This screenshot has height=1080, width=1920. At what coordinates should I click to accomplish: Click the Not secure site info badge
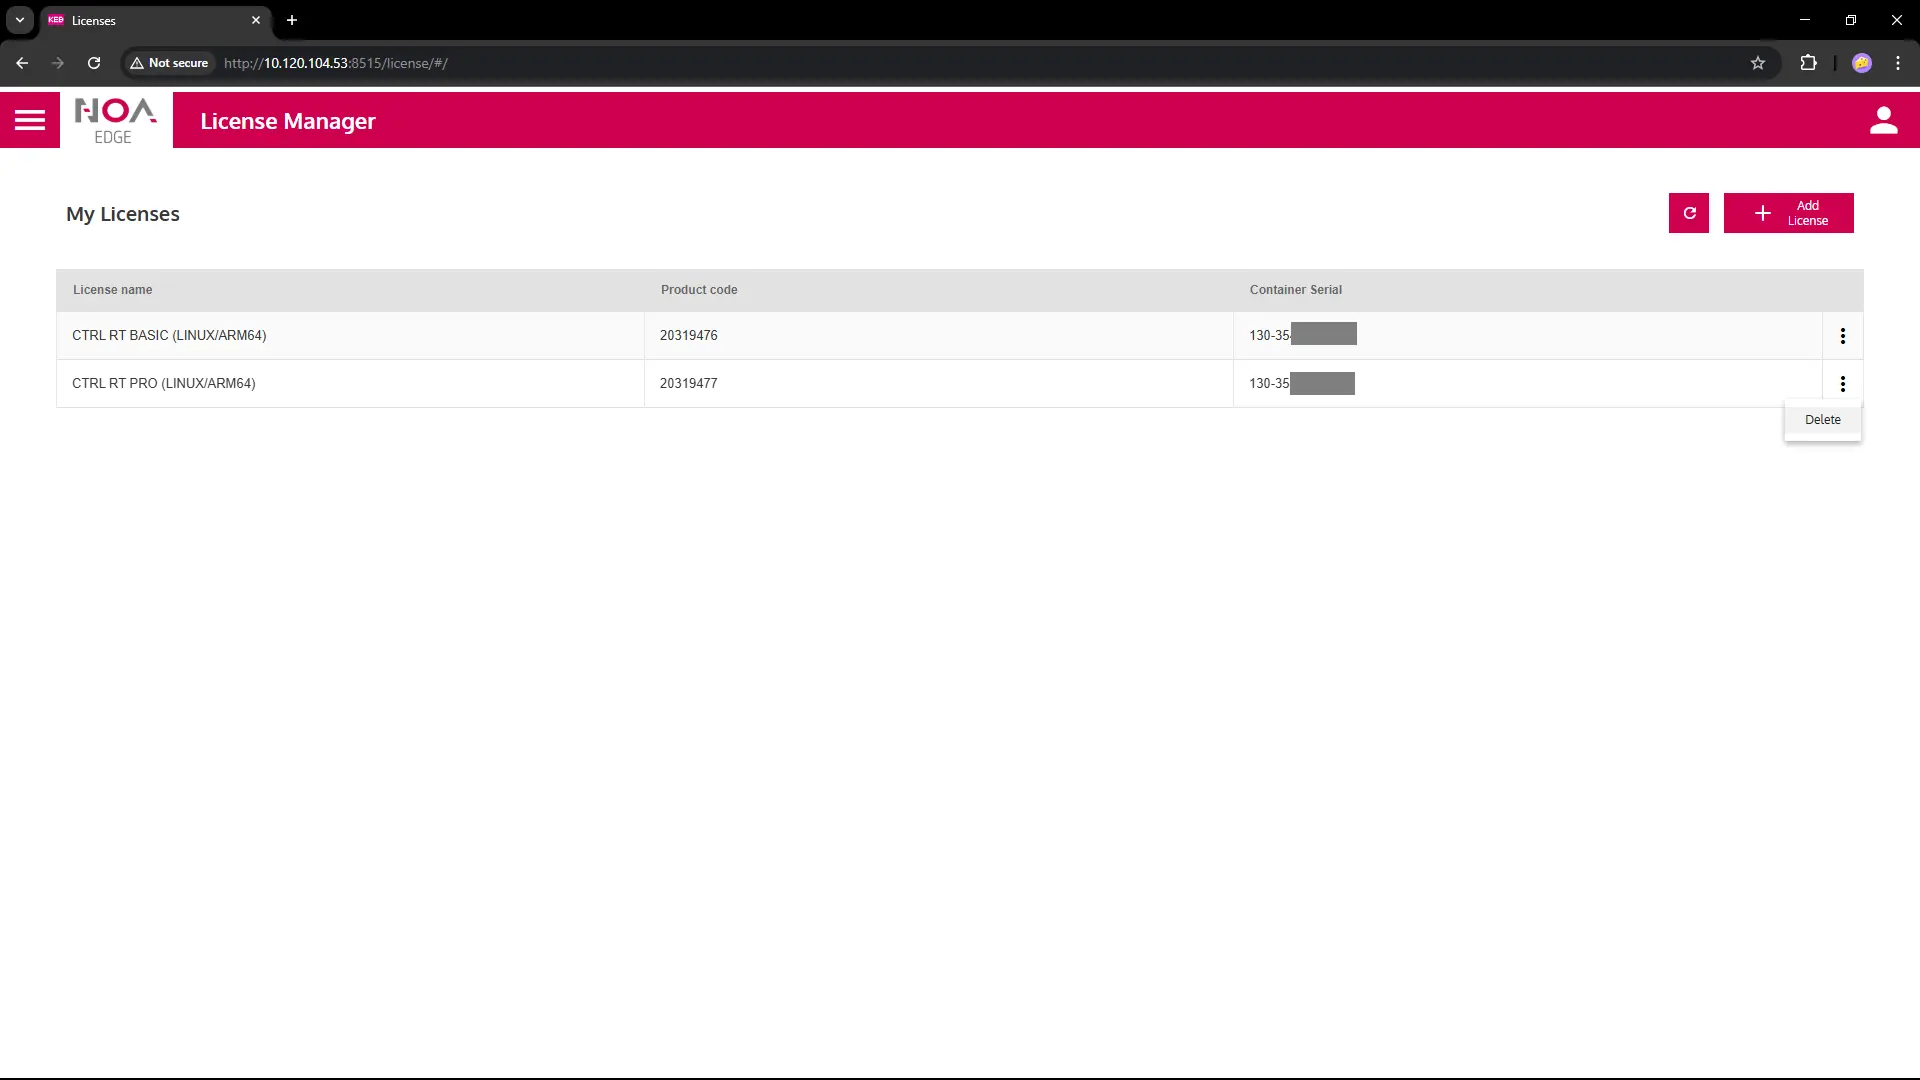pos(169,63)
